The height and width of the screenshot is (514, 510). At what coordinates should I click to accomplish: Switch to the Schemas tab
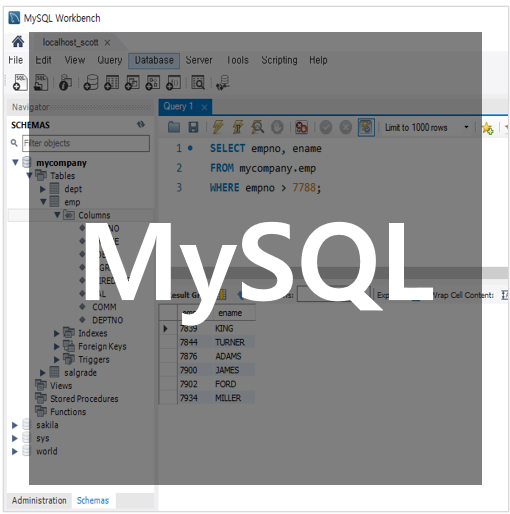93,500
